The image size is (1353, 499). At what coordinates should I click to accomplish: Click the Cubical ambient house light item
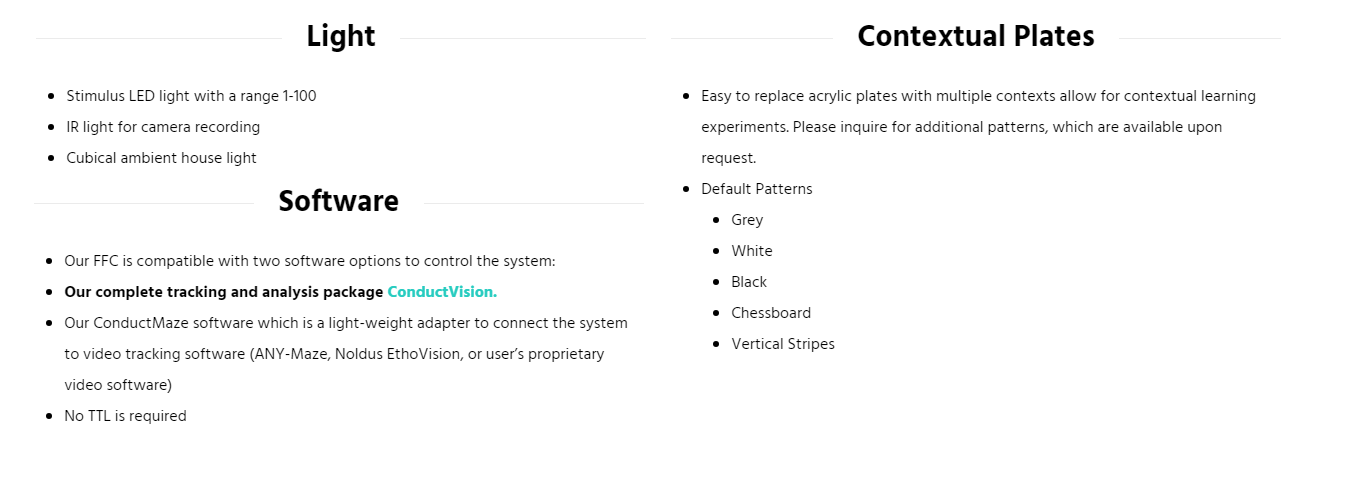(x=161, y=158)
